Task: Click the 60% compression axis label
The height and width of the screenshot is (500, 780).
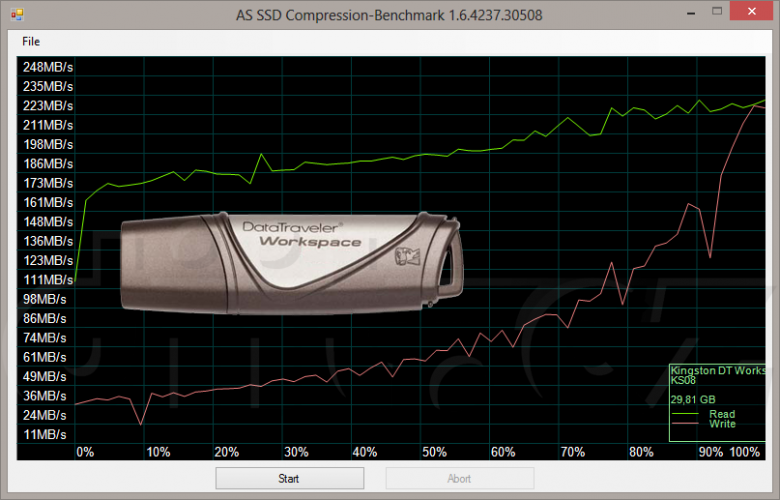Action: 503,452
